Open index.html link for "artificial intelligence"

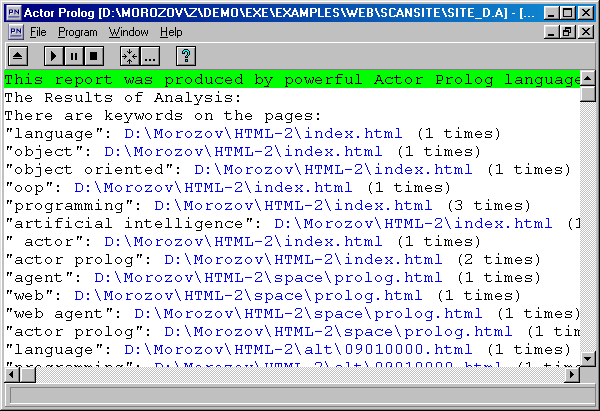(413, 223)
